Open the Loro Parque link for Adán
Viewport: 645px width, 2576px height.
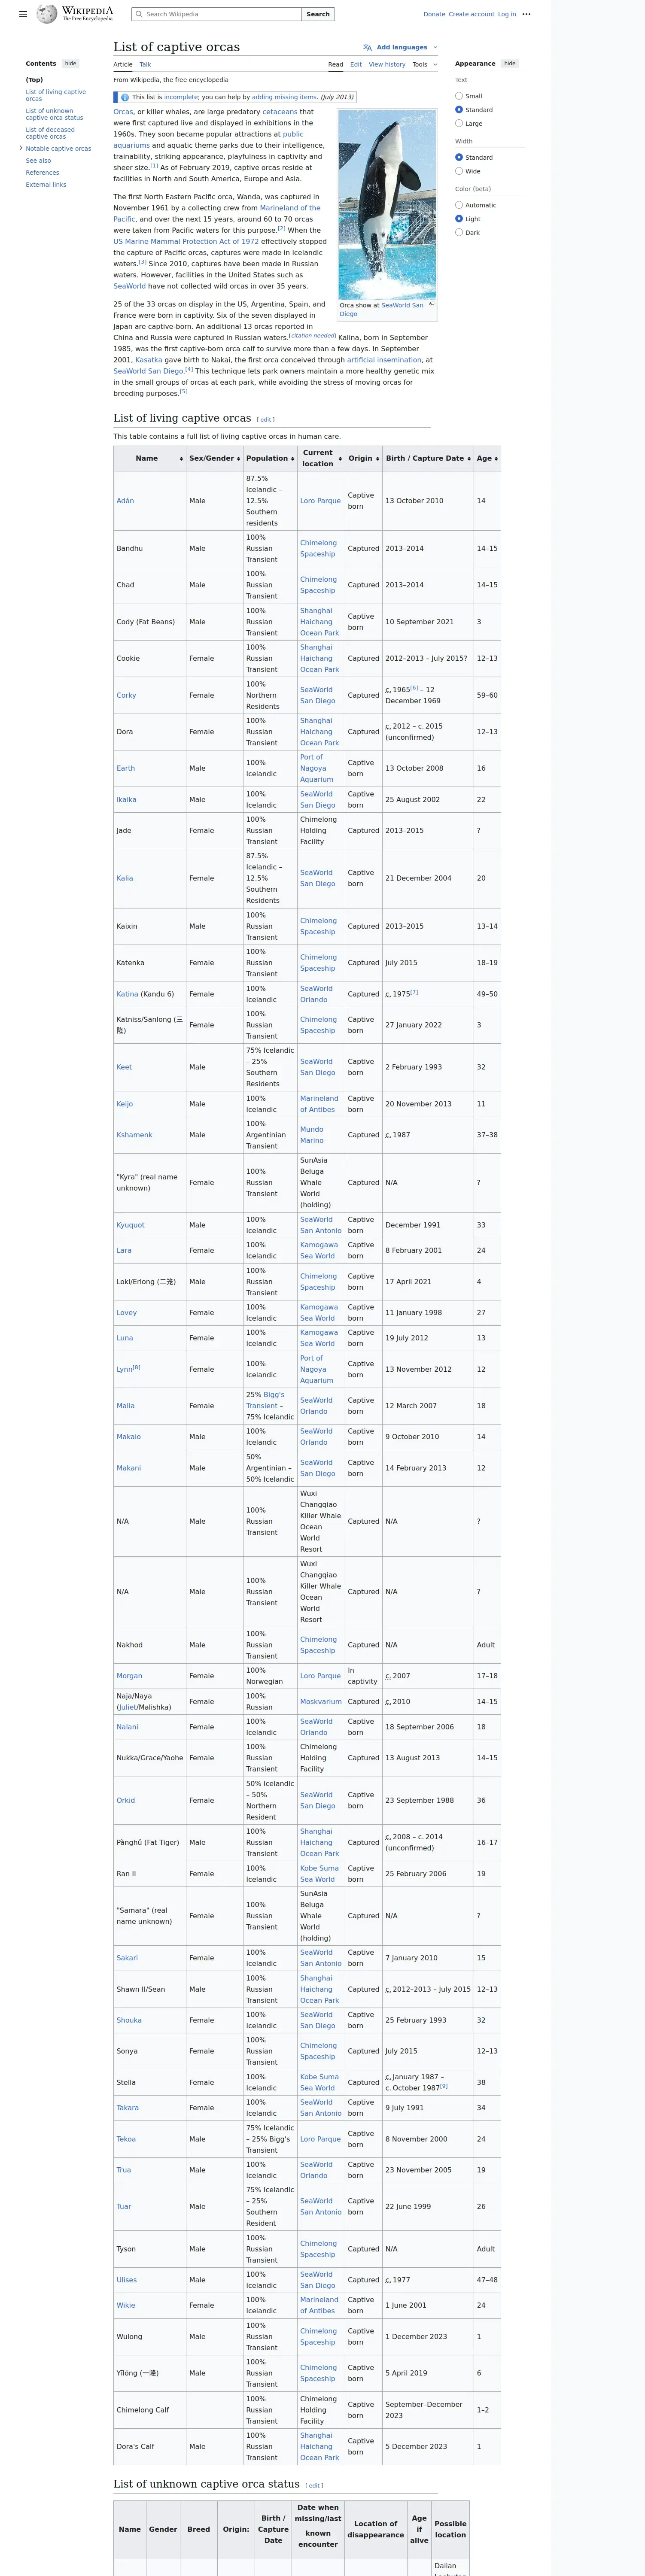[x=320, y=501]
